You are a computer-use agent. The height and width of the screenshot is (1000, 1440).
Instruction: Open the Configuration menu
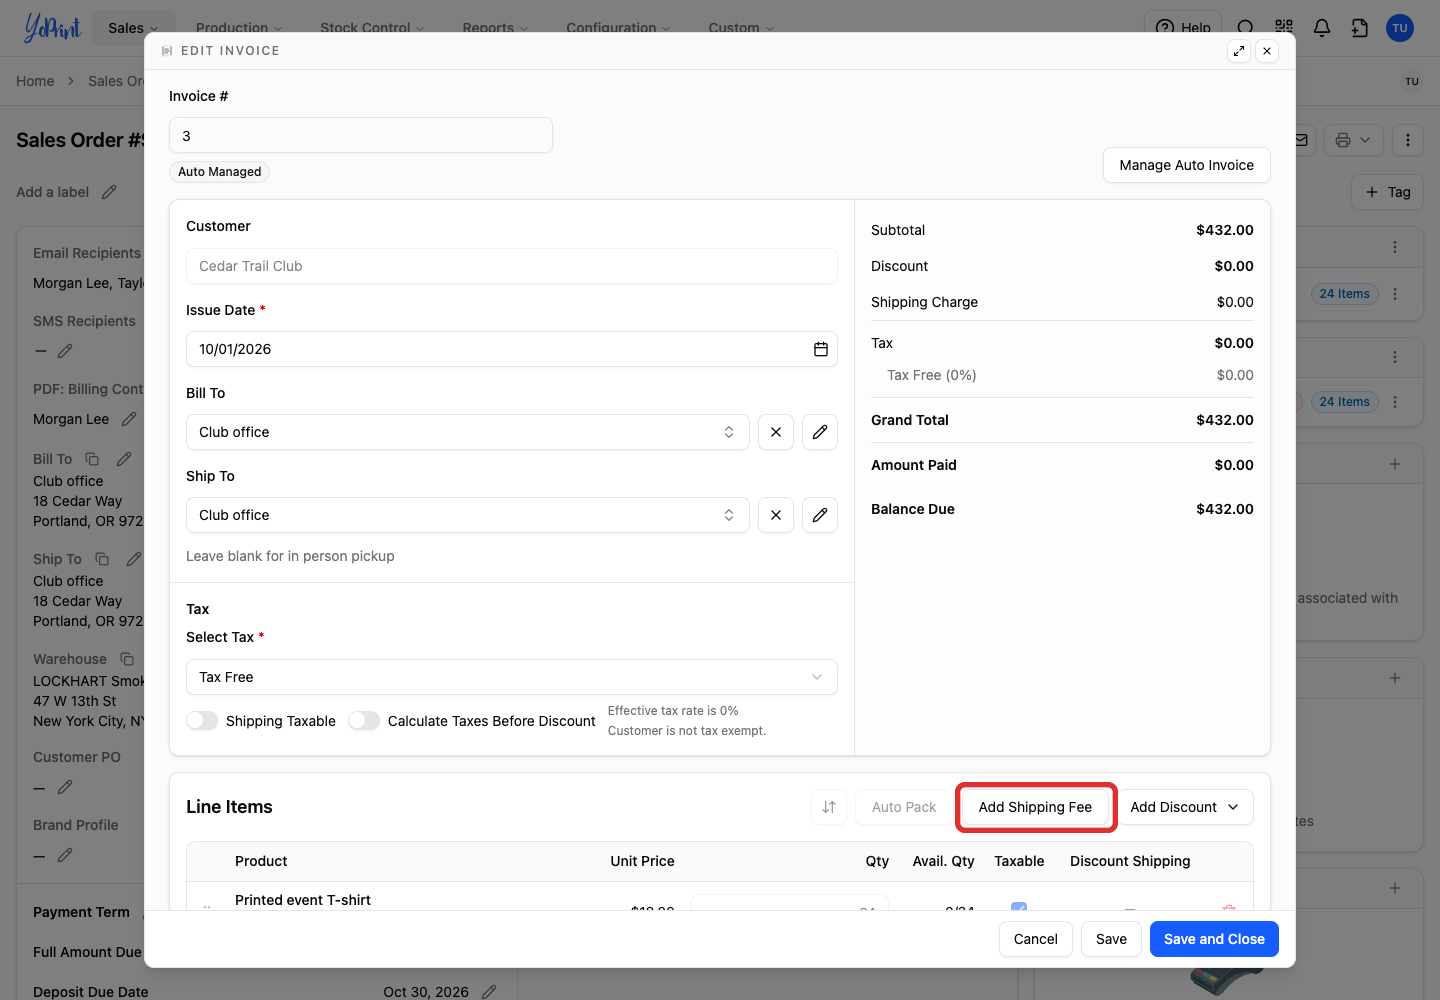click(618, 28)
